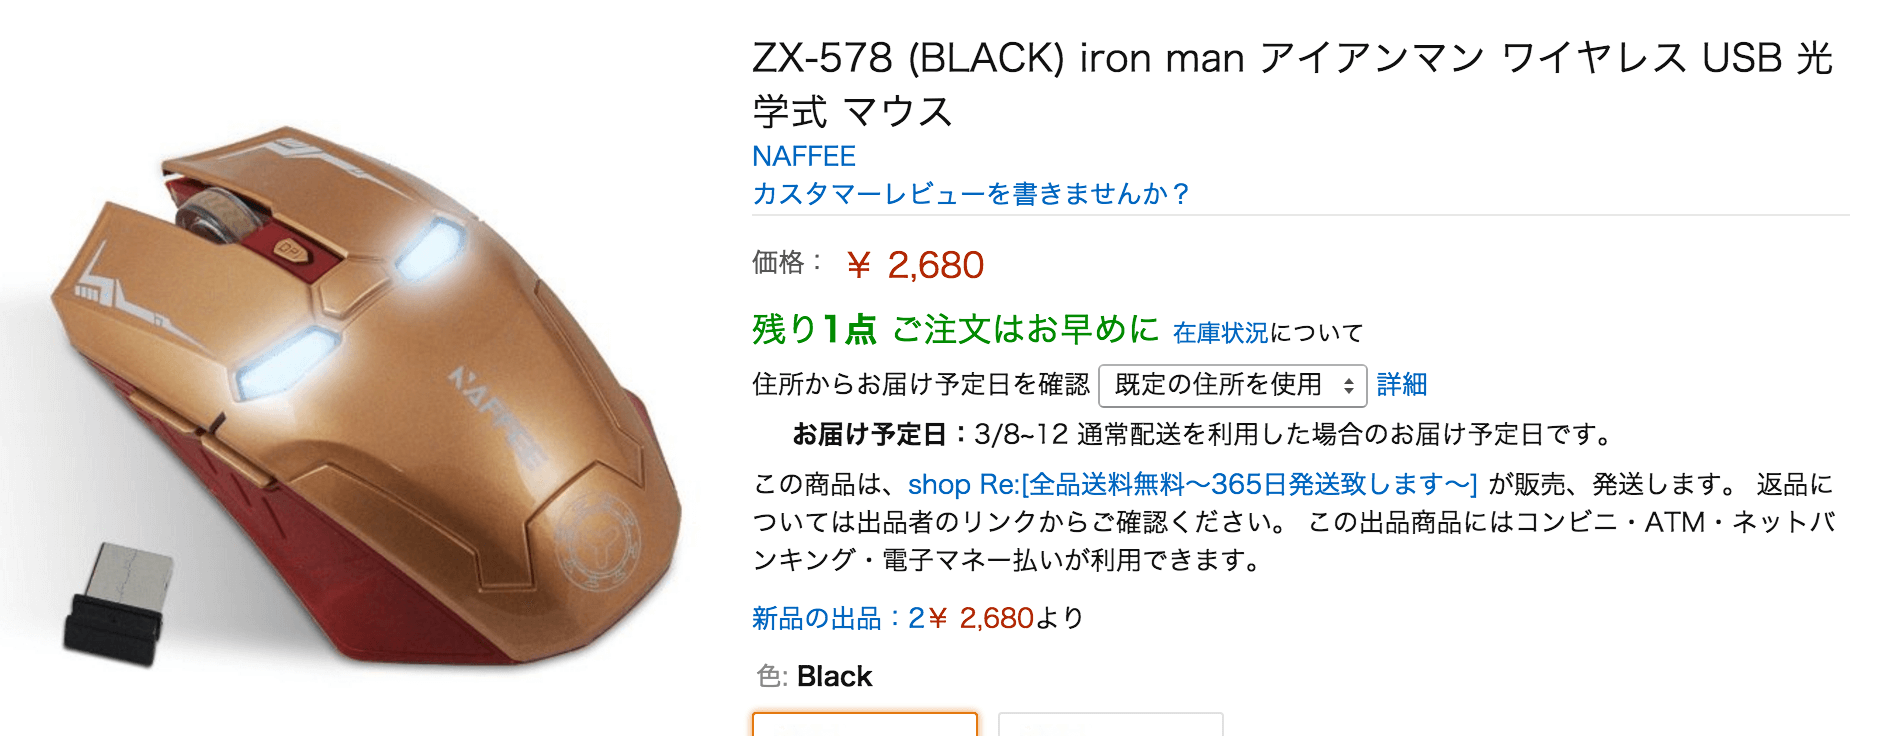Visit the NAFFEE brand page

[803, 156]
